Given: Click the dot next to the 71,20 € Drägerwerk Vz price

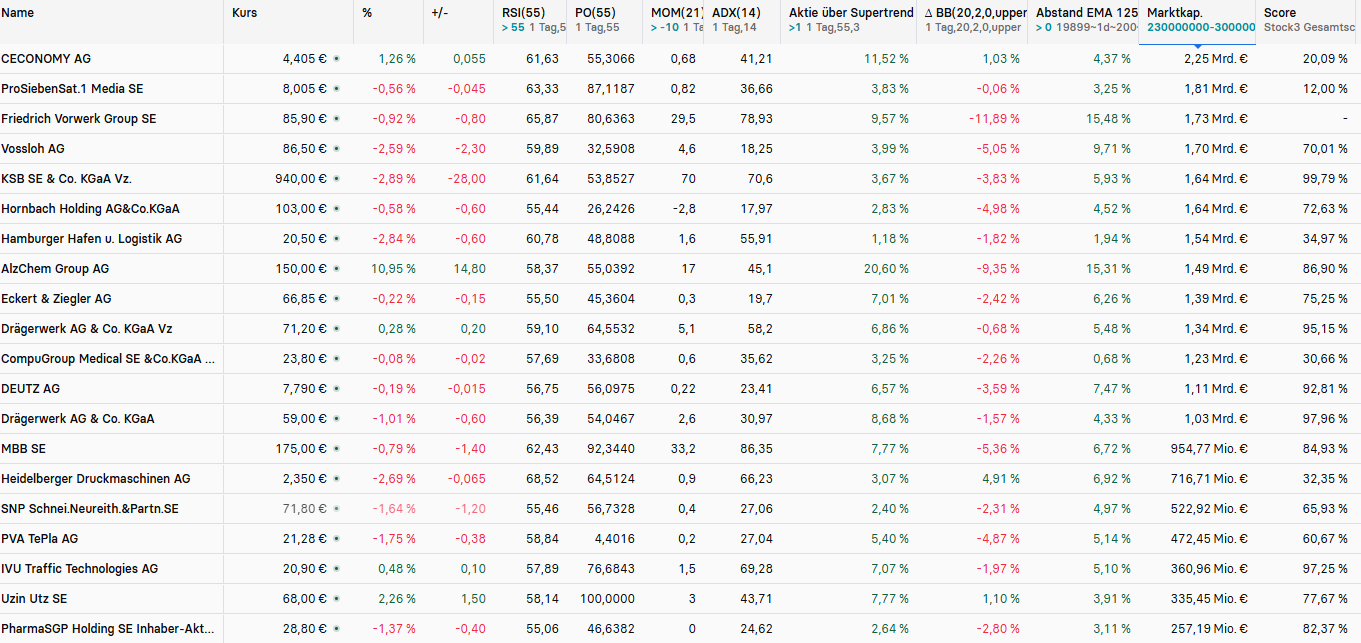Looking at the screenshot, I should [x=336, y=329].
